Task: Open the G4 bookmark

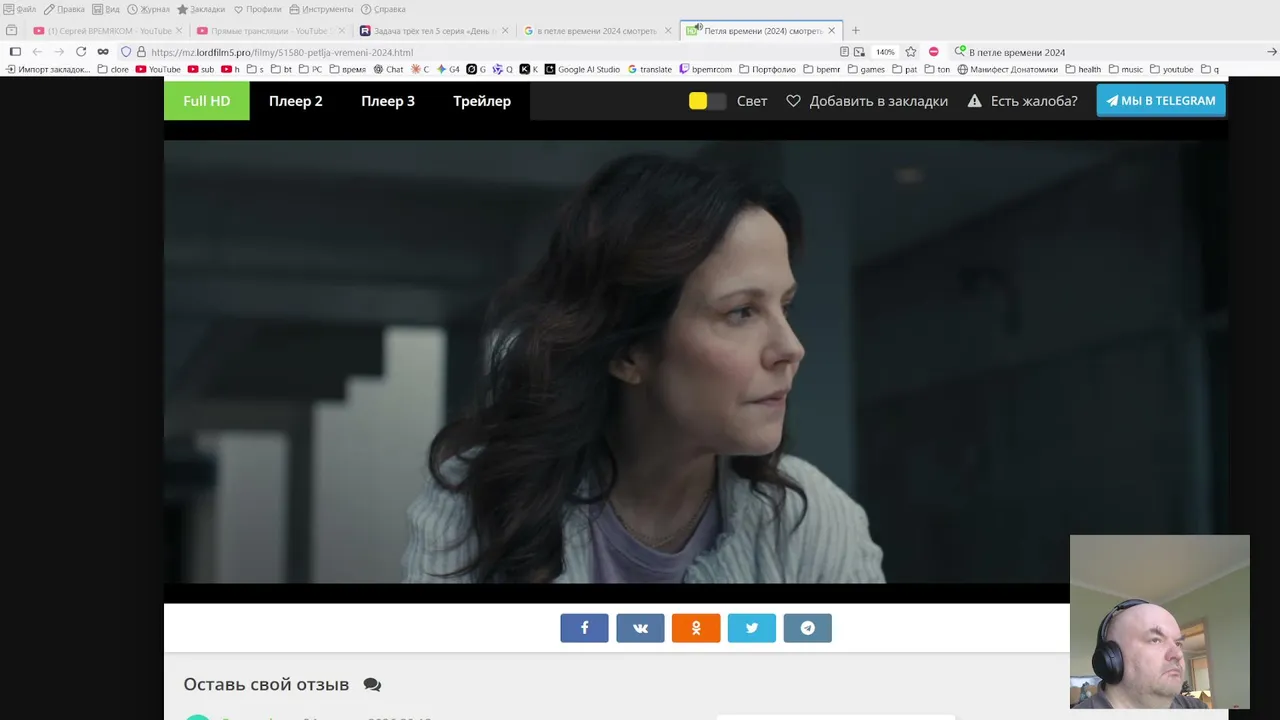Action: 448,69
